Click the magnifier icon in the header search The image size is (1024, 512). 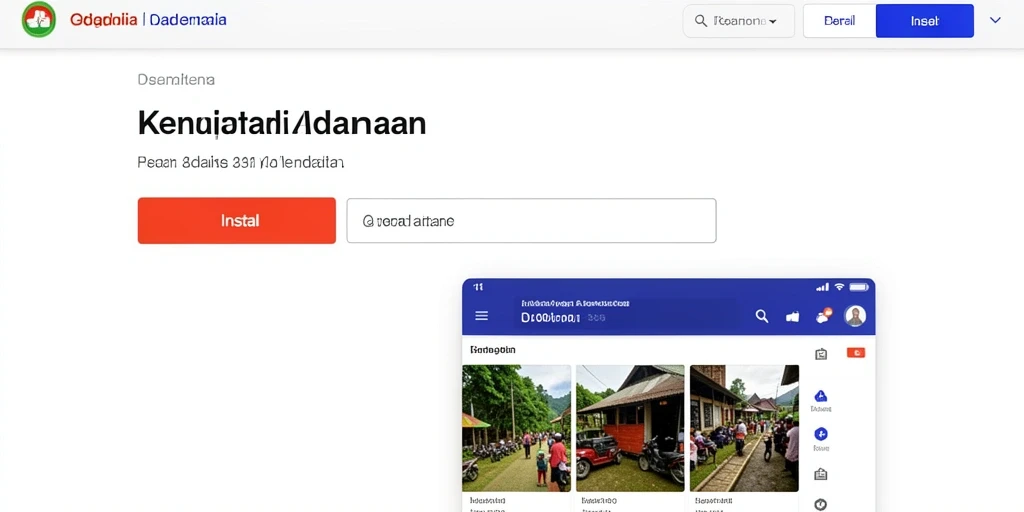[x=701, y=21]
